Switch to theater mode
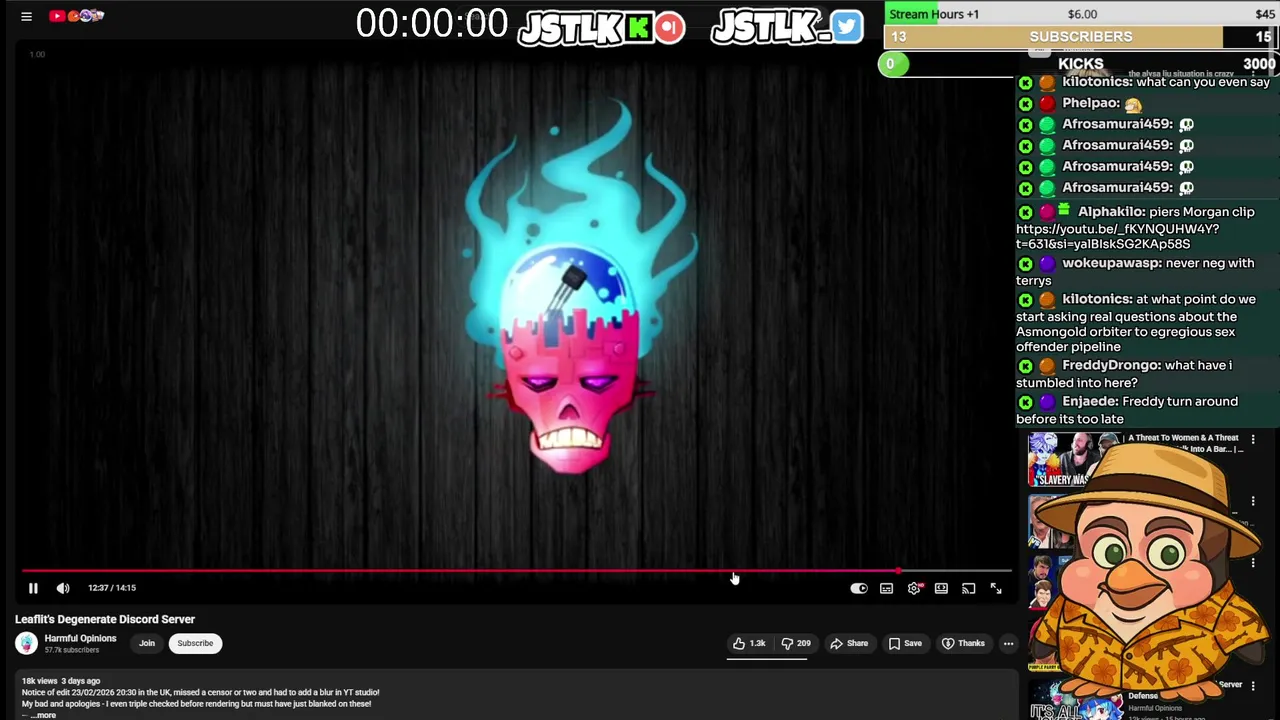This screenshot has height=720, width=1280. point(941,588)
